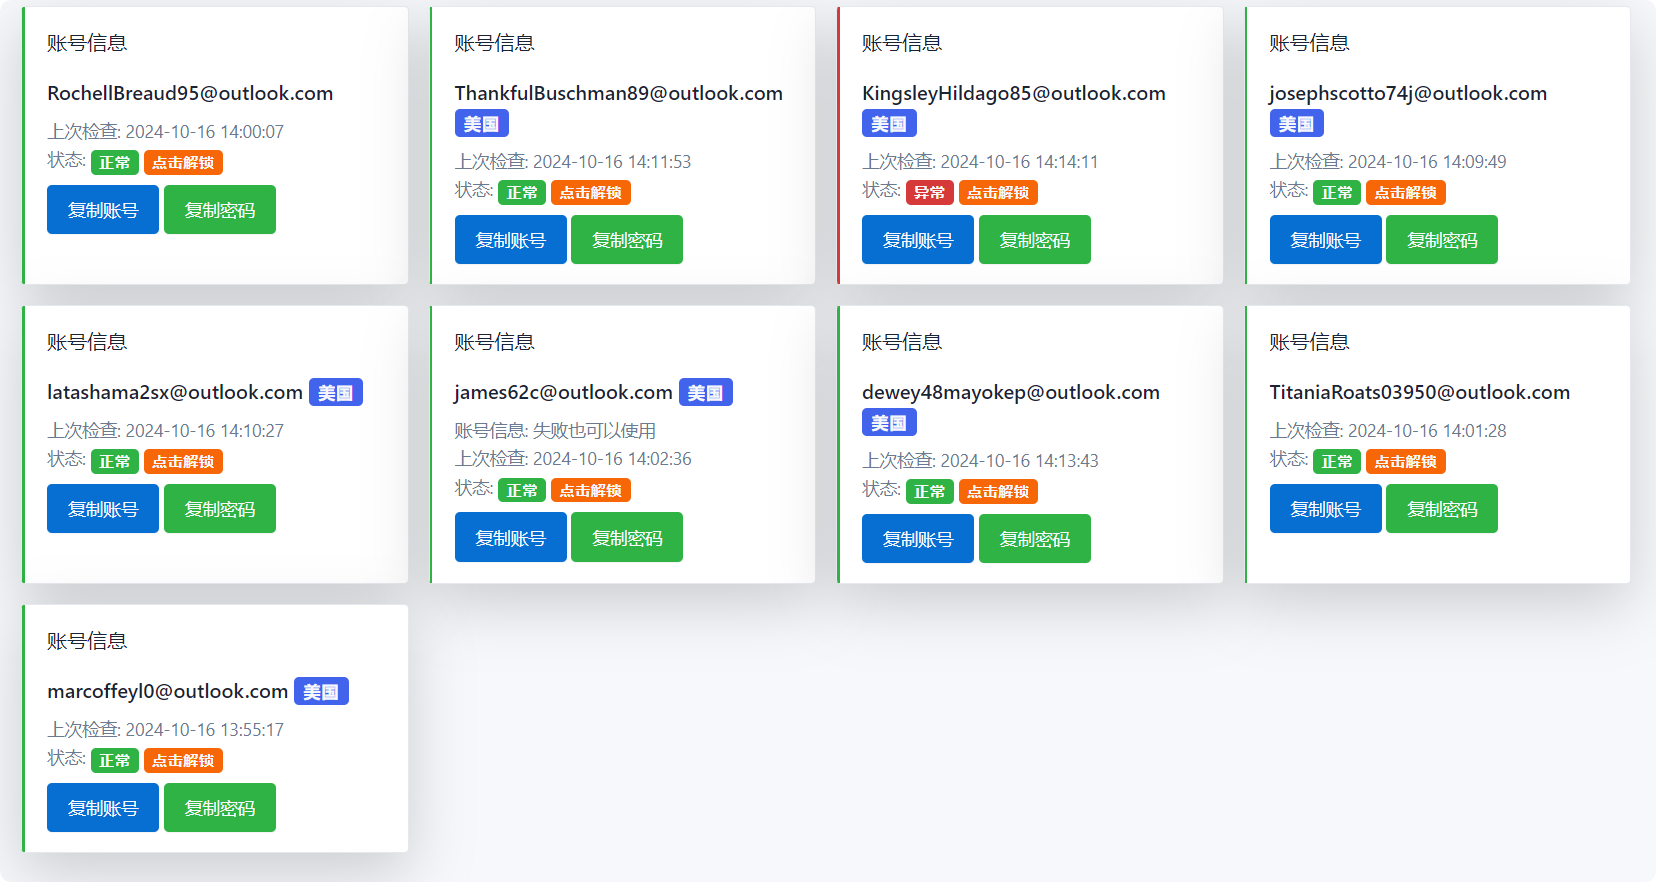
Task: Copy account for TitaniaRoats03950@outlook.com
Action: 1326,509
